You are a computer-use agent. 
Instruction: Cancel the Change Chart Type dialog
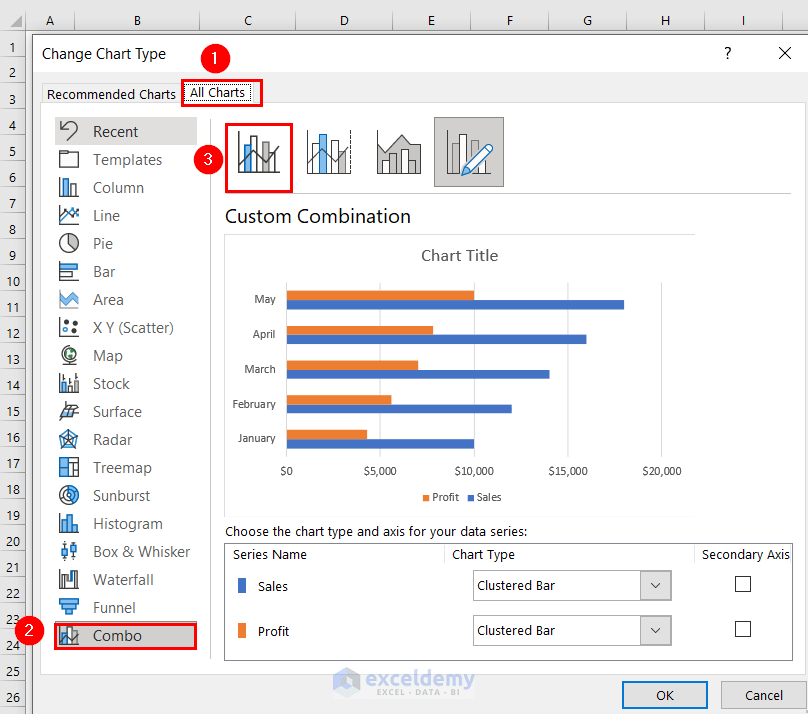coord(763,695)
